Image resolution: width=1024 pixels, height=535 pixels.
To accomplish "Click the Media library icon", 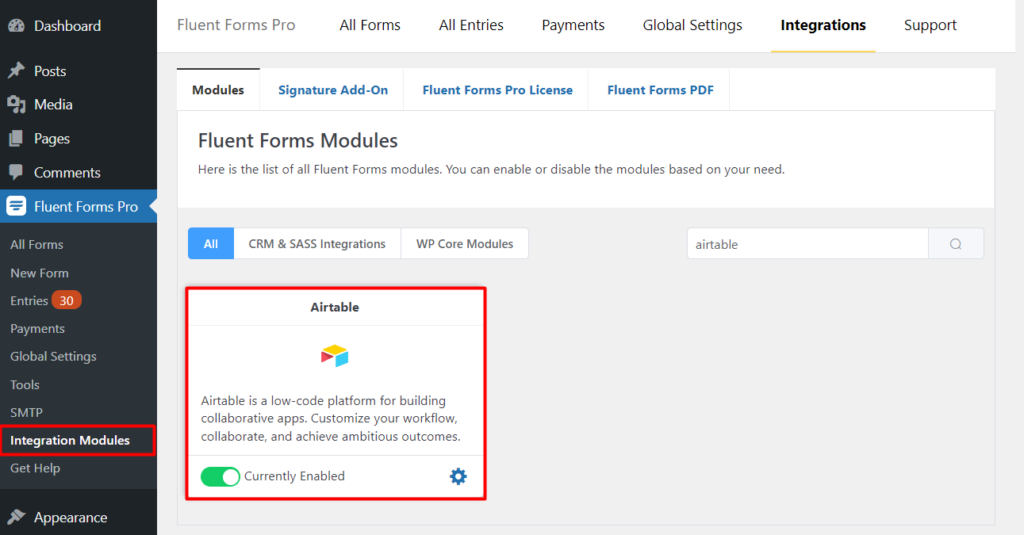I will [17, 104].
